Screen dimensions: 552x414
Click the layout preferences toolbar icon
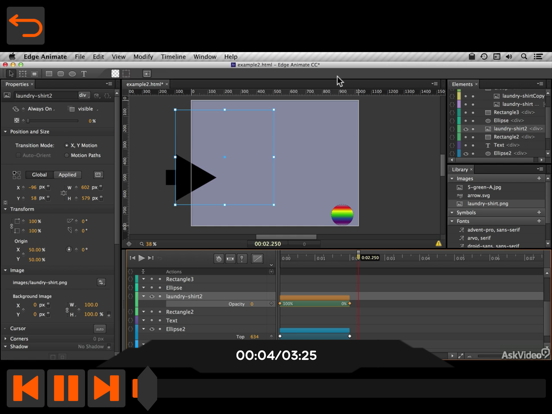click(147, 73)
